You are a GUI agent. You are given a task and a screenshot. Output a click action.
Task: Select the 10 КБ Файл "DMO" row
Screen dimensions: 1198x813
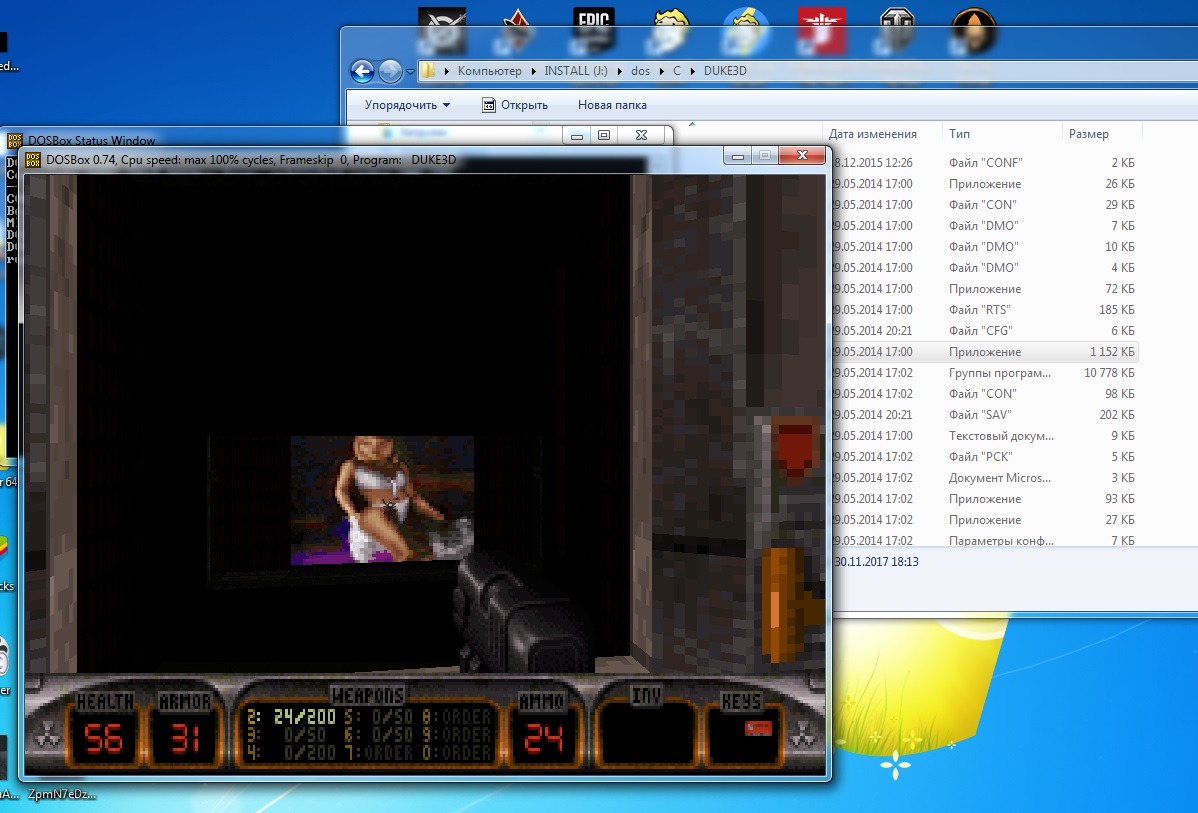[984, 247]
